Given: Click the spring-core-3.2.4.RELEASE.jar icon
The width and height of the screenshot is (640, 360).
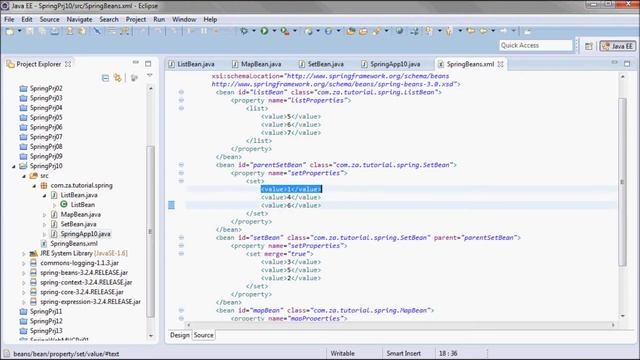Looking at the screenshot, I should pos(33,292).
